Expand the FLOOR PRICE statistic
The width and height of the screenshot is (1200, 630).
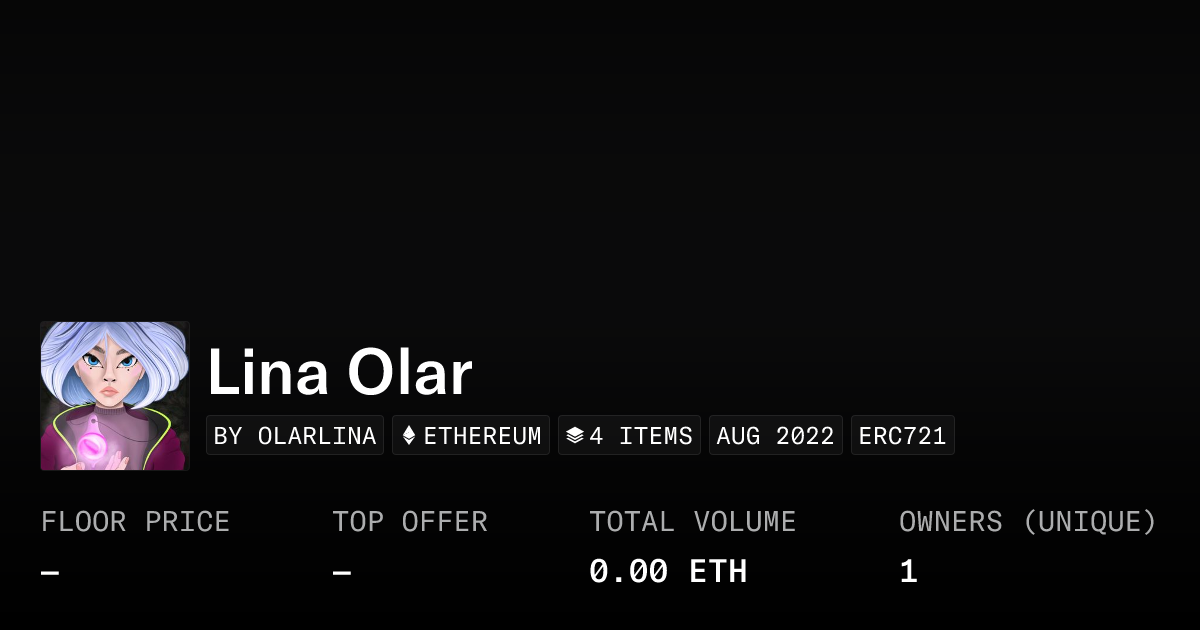[135, 521]
